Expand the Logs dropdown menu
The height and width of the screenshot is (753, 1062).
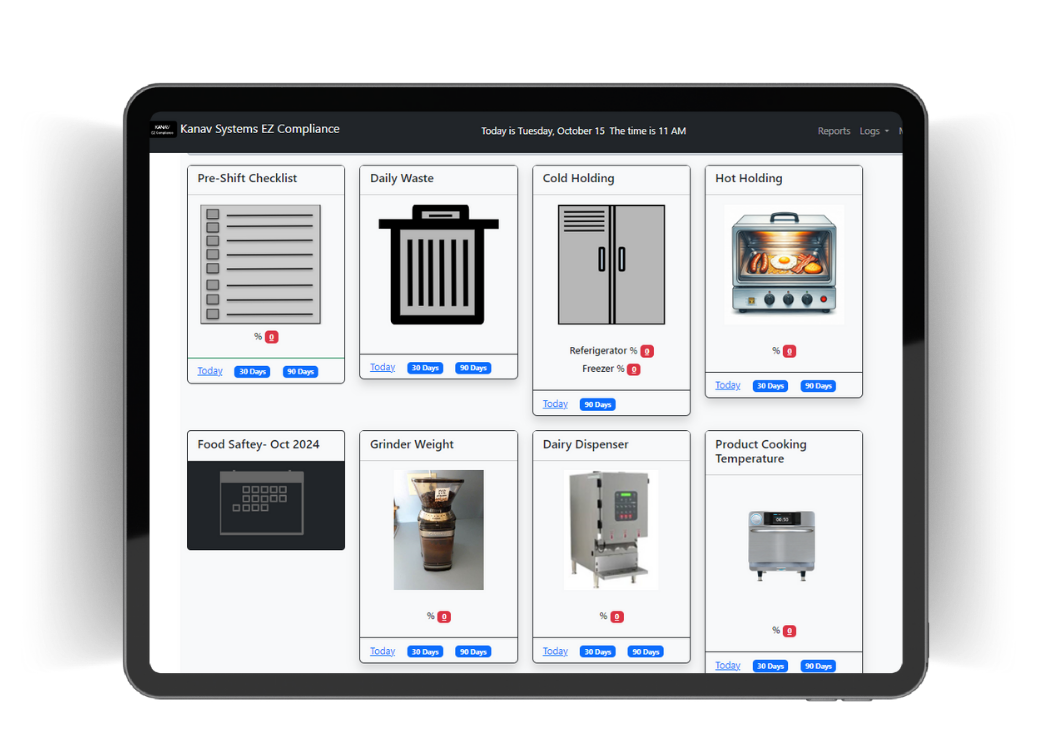click(872, 131)
